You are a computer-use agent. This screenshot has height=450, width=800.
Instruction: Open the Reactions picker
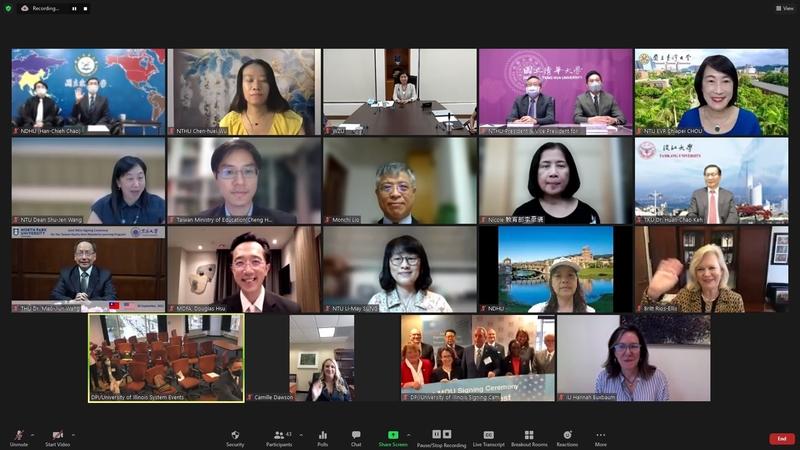pyautogui.click(x=567, y=437)
